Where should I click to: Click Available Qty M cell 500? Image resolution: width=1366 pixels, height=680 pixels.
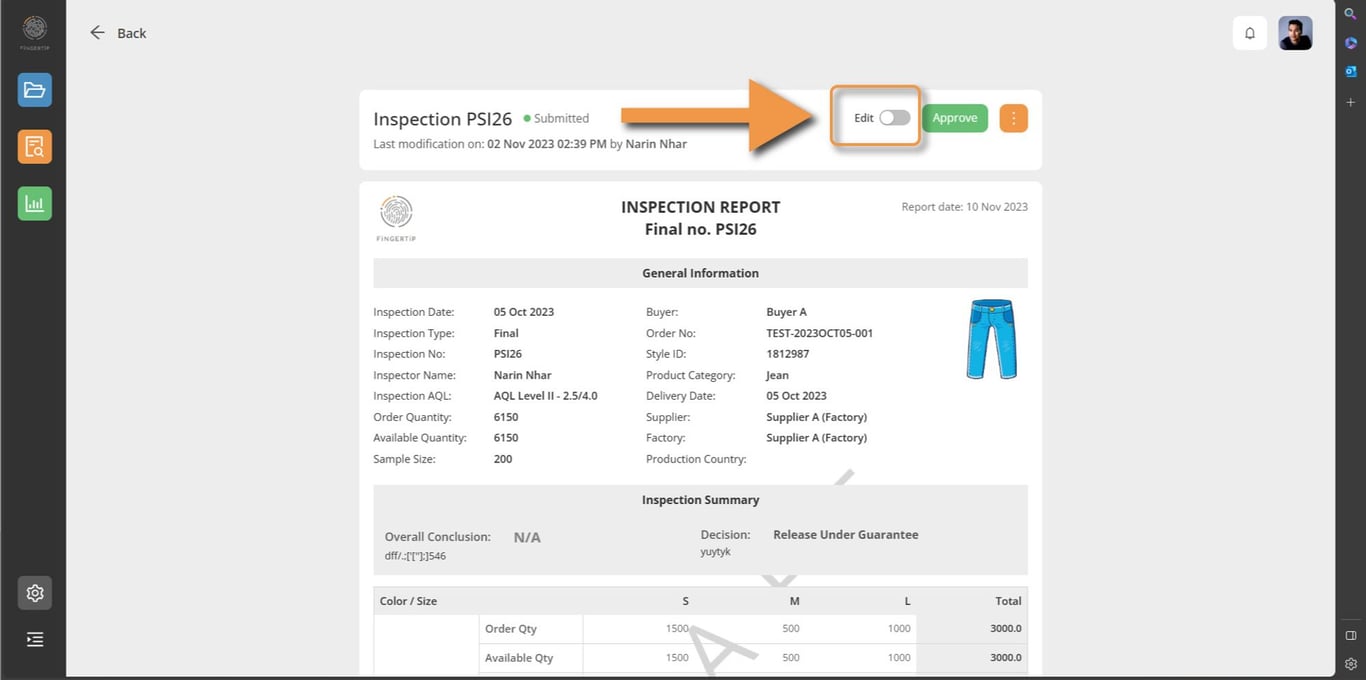tap(791, 658)
